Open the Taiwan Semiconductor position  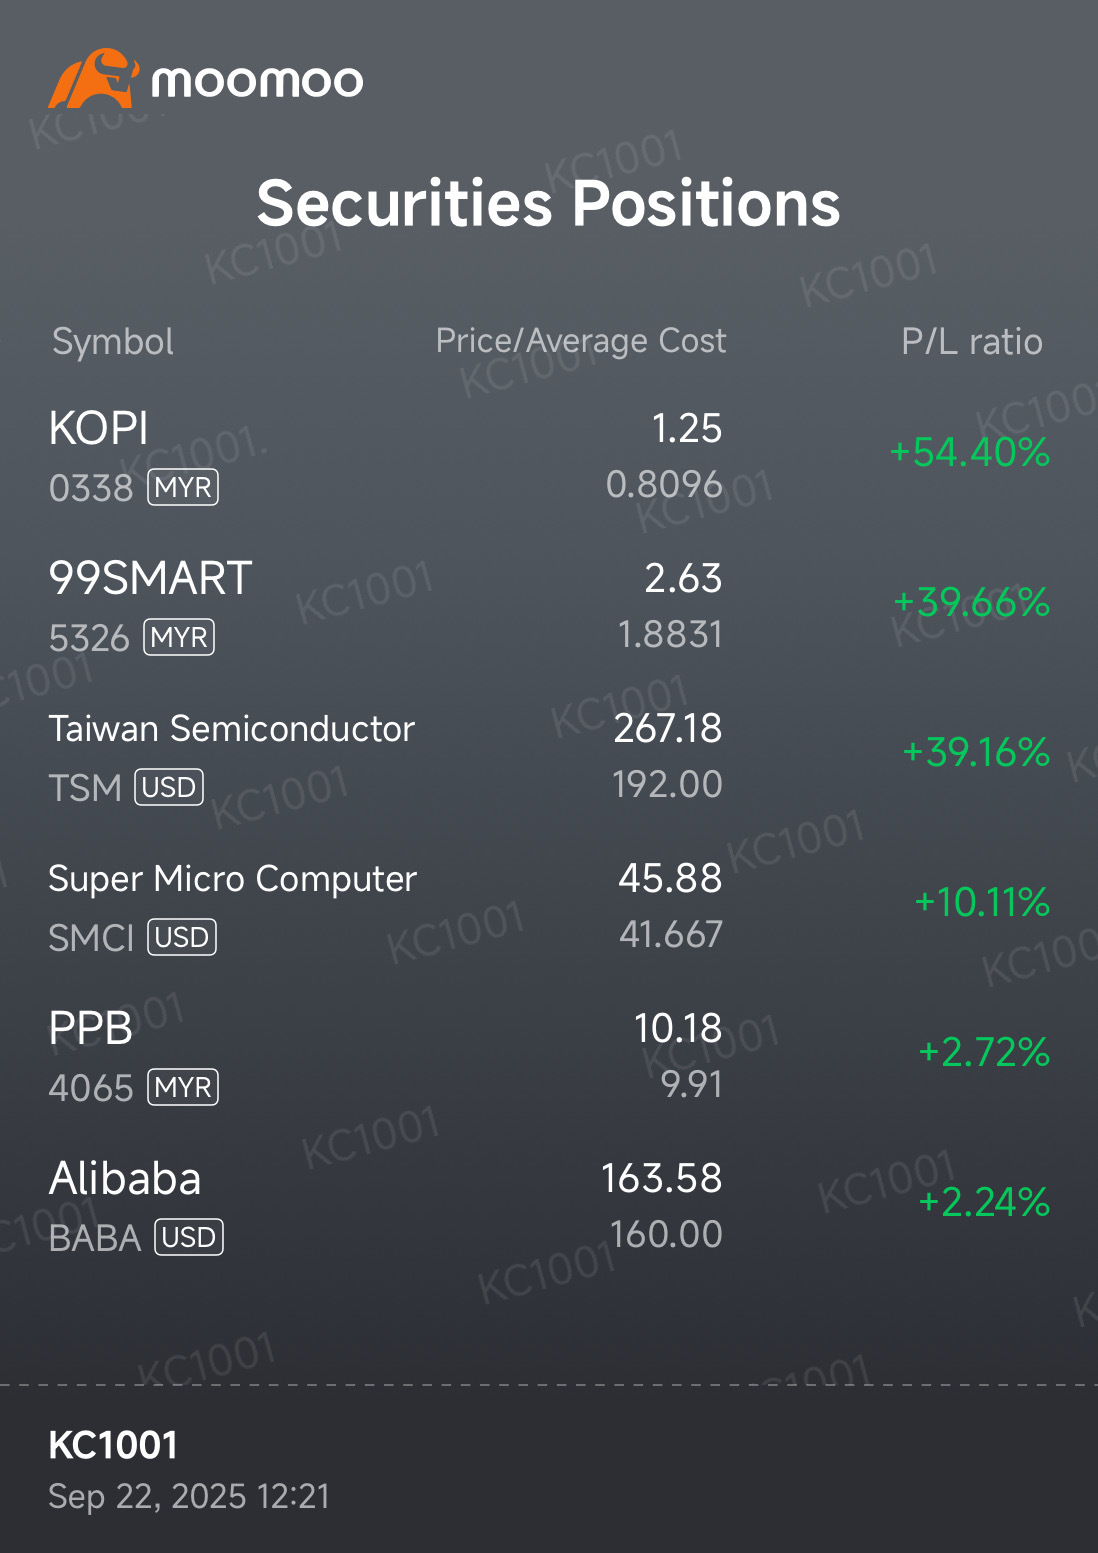[x=231, y=729]
